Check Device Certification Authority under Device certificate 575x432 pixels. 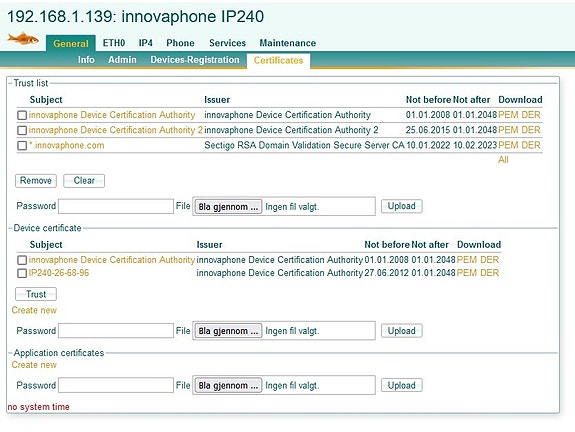[22, 260]
